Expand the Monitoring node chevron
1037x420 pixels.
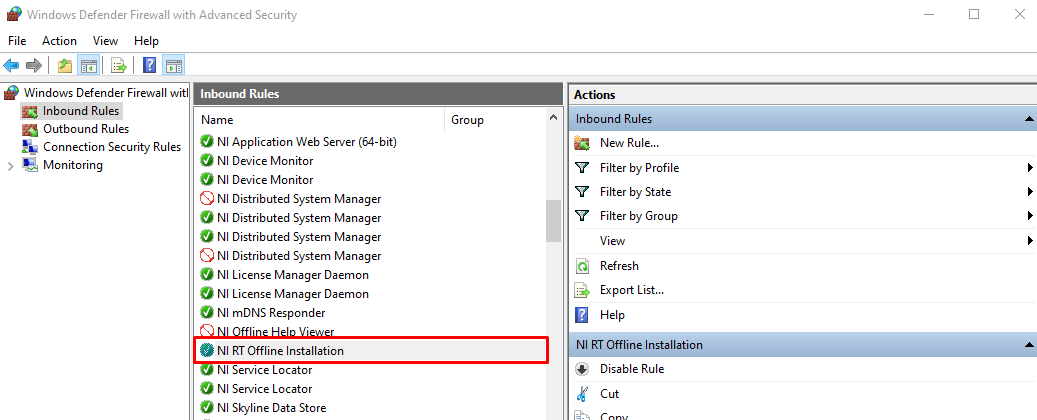click(x=10, y=166)
